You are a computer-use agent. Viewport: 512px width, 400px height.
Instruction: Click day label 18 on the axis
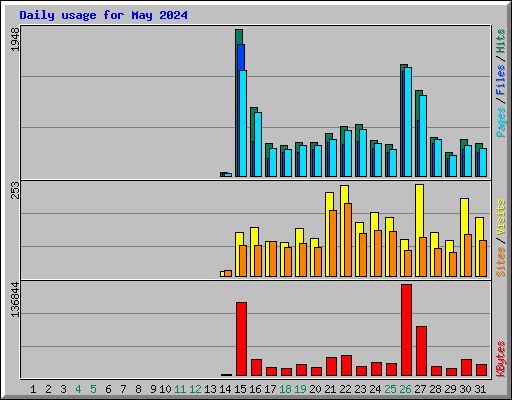point(285,389)
